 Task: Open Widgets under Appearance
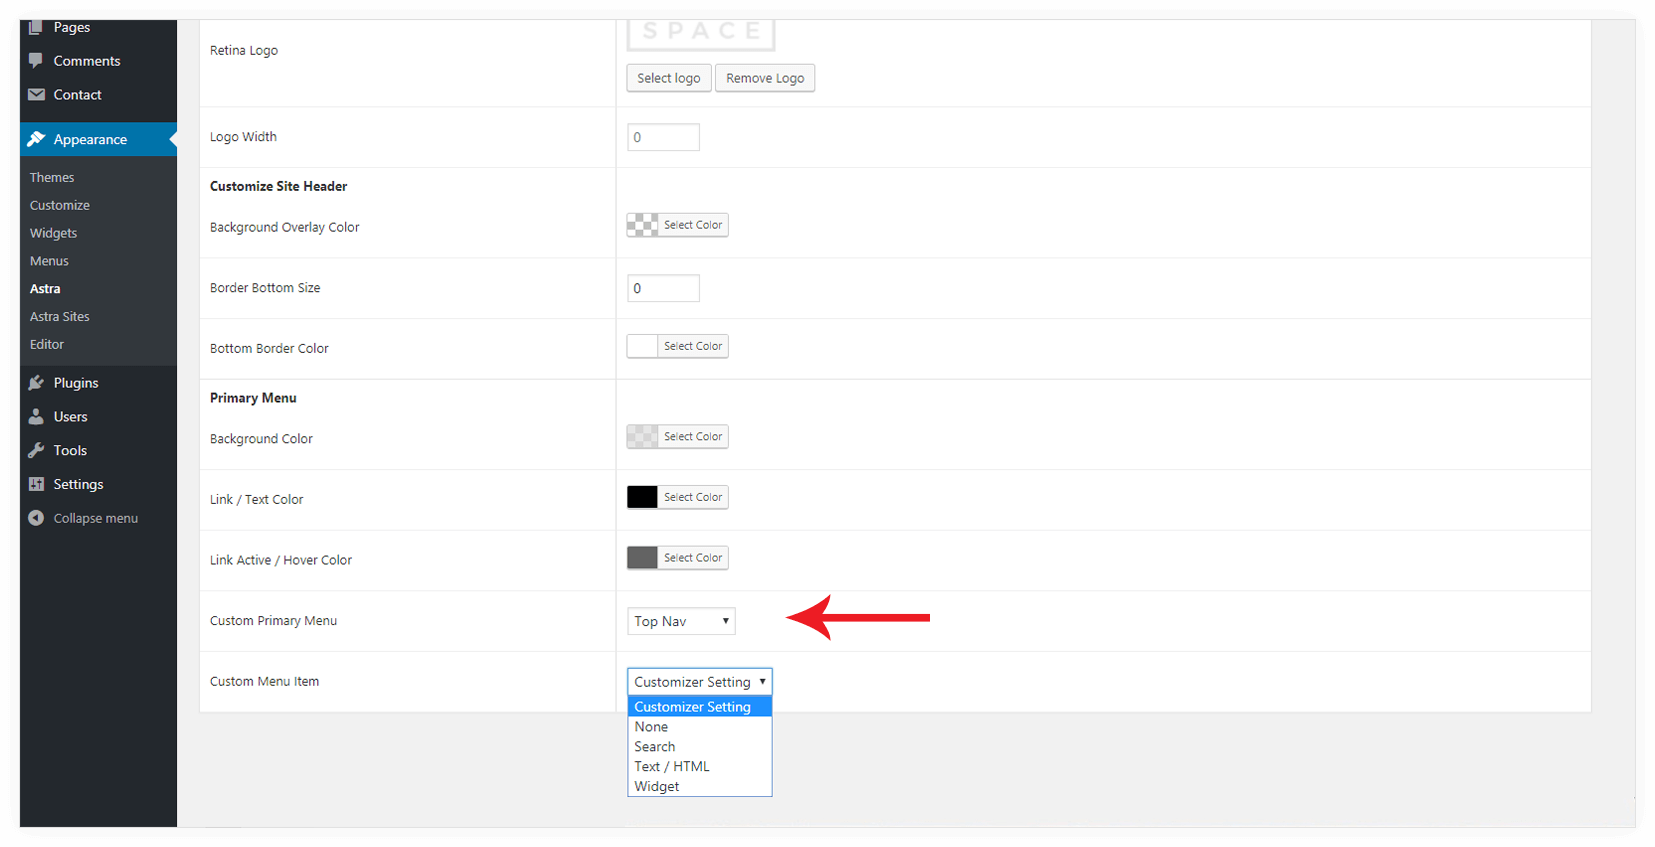53,233
